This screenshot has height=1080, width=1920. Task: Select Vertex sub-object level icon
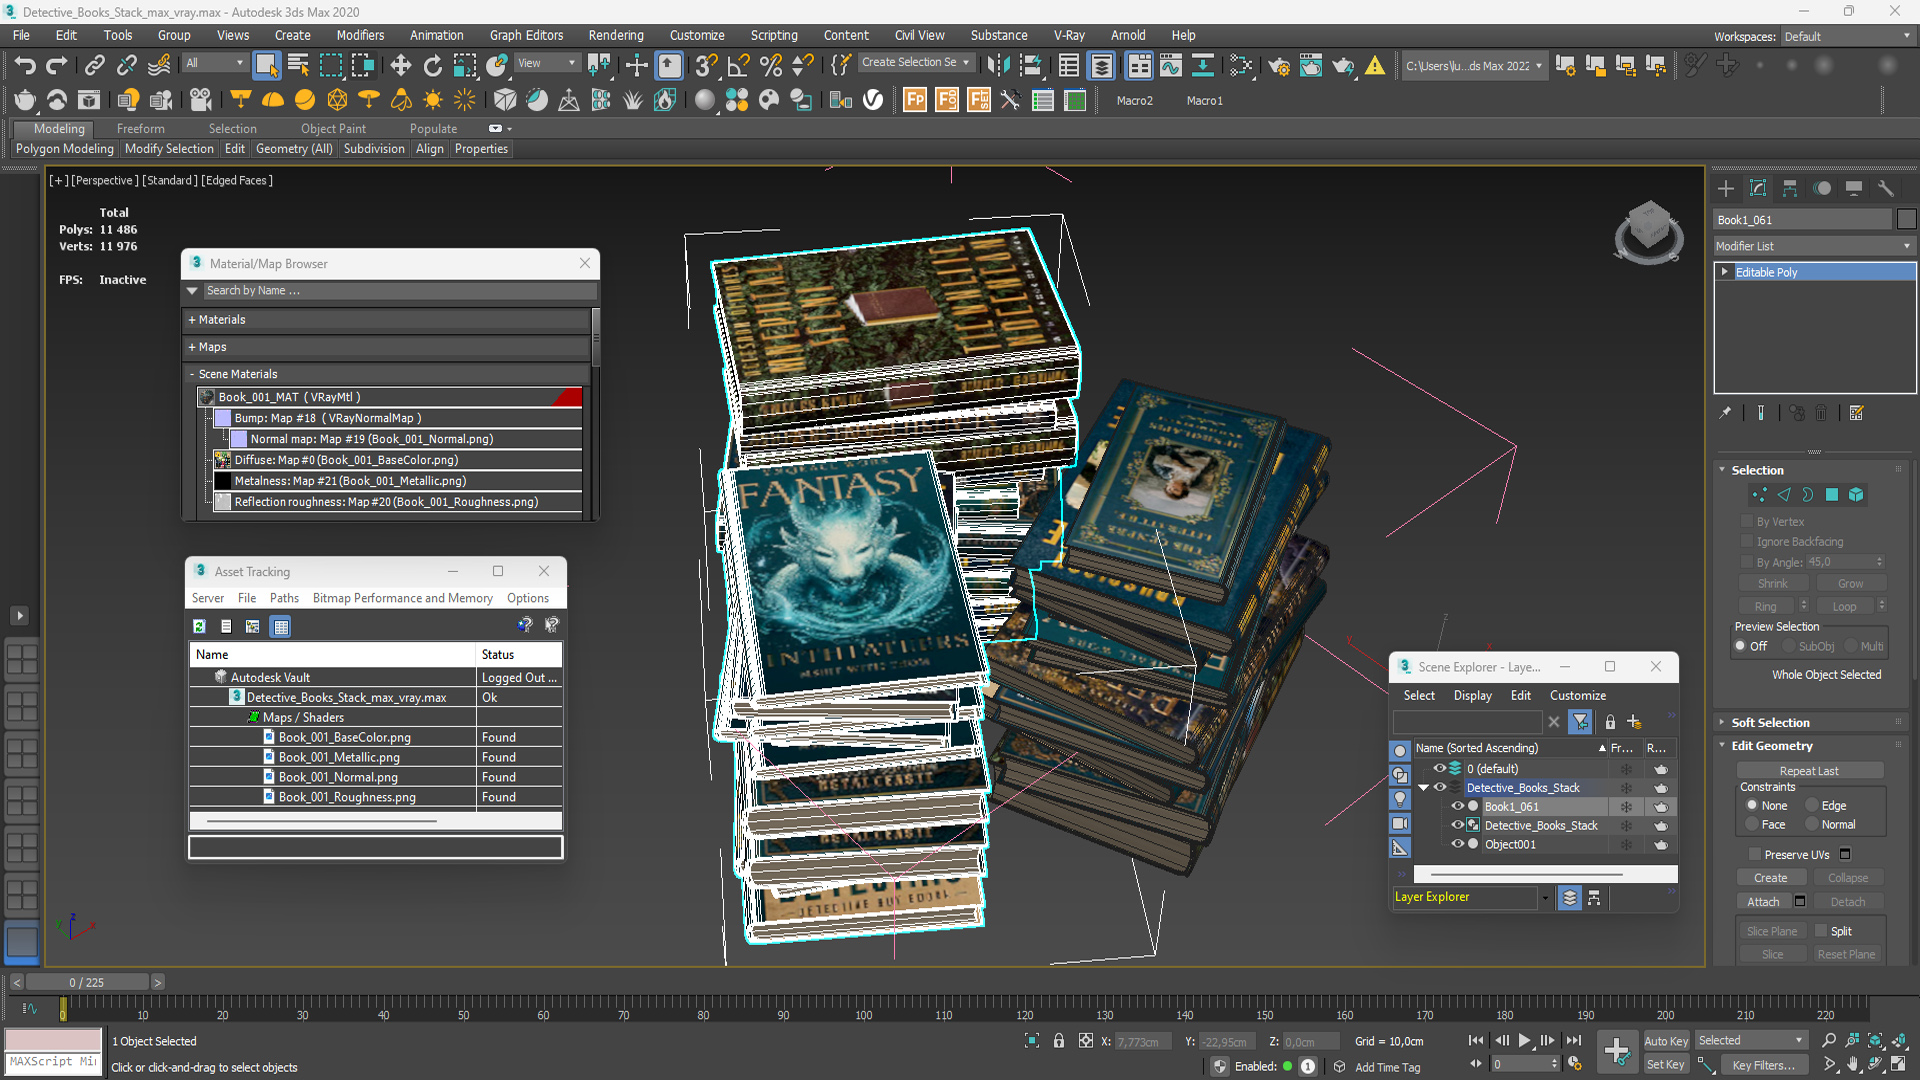click(x=1759, y=495)
